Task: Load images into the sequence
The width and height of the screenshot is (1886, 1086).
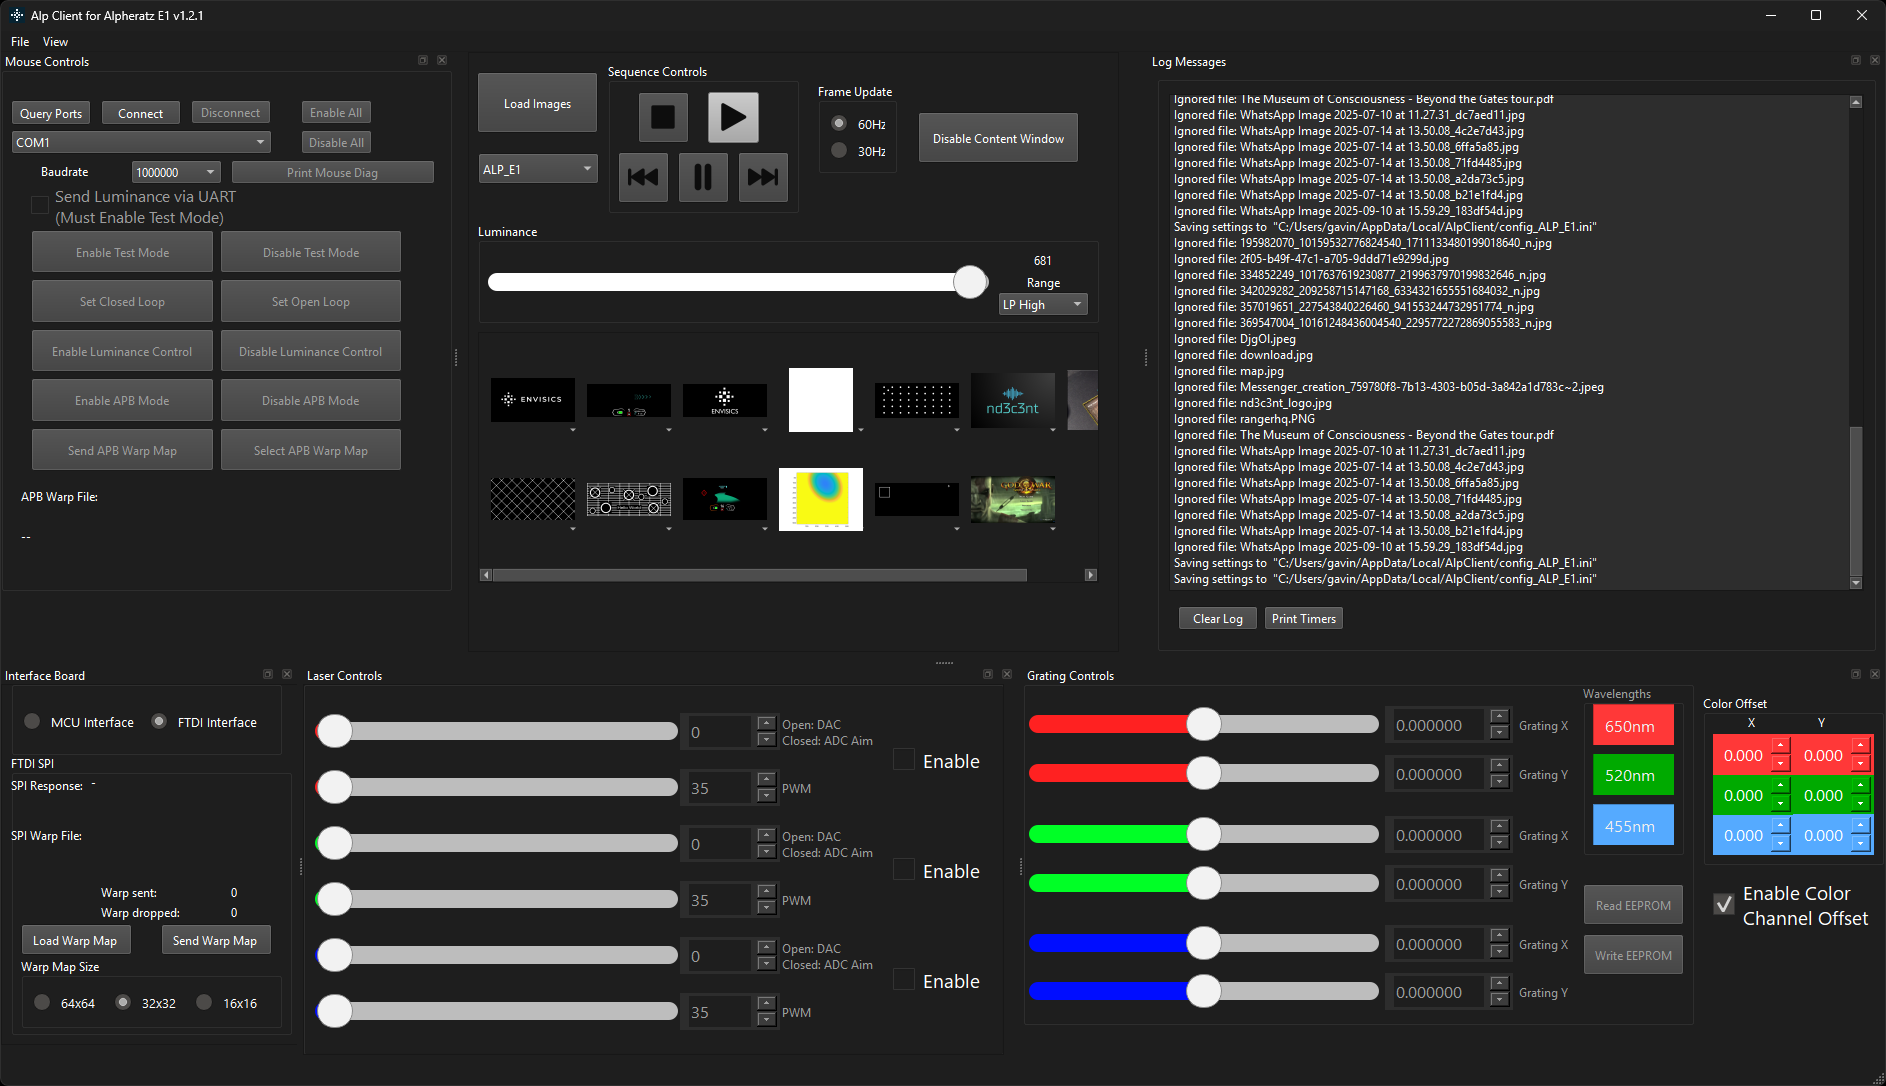Action: 538,103
